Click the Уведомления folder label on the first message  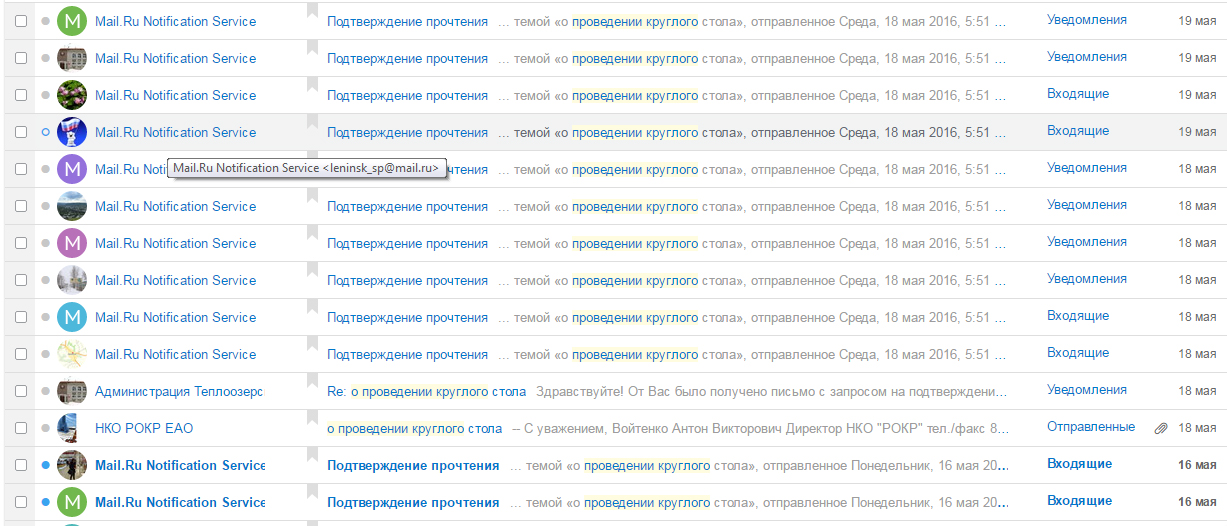tap(1087, 20)
